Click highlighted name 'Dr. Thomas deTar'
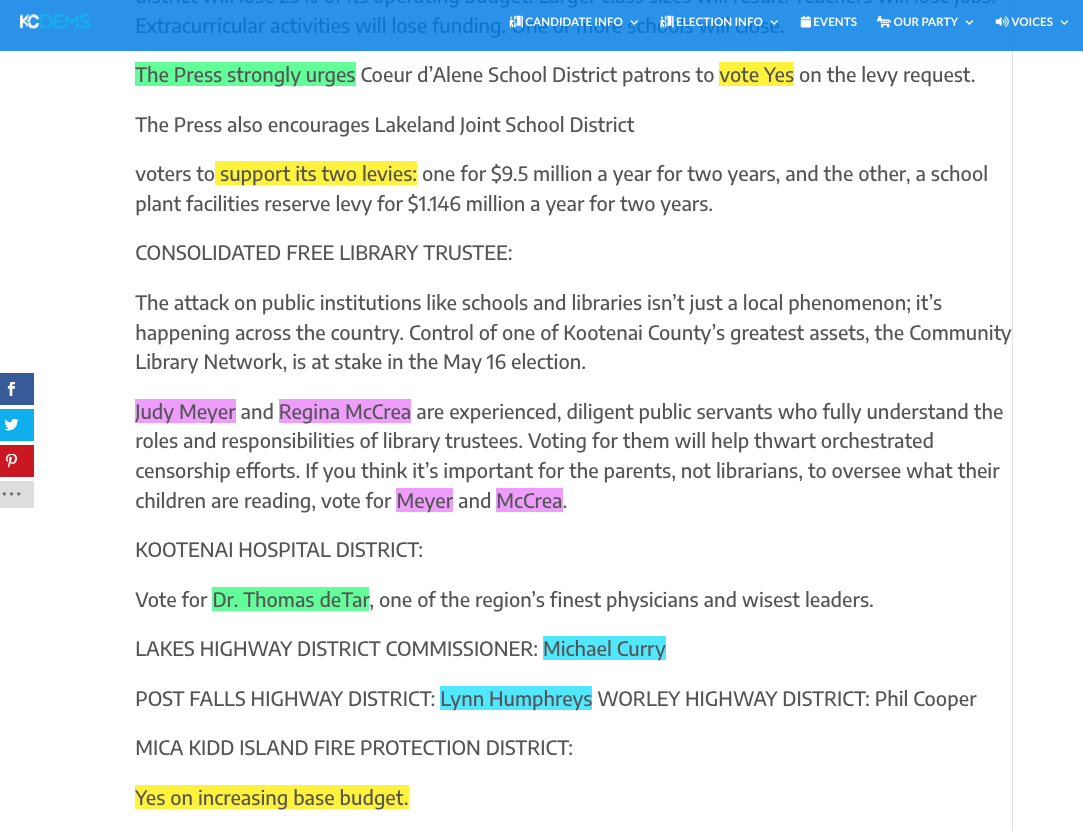Screen dimensions: 1083x831 pyautogui.click(x=290, y=600)
